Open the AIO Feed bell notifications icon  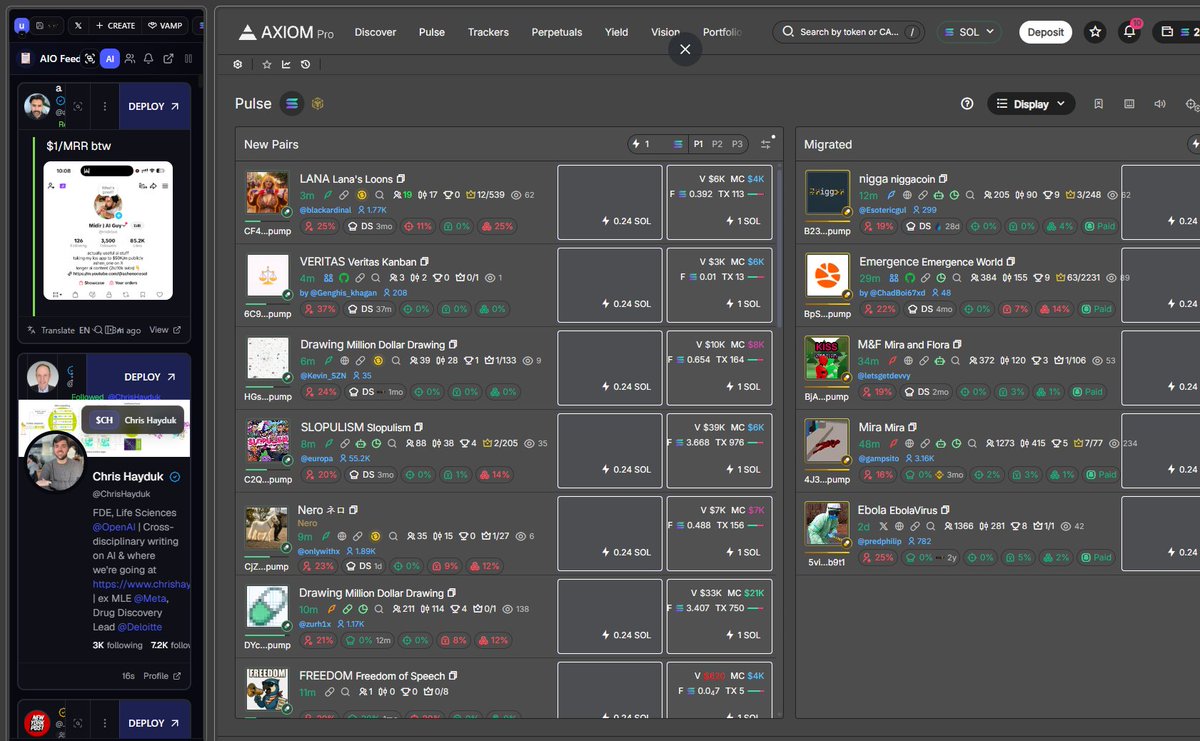point(148,59)
